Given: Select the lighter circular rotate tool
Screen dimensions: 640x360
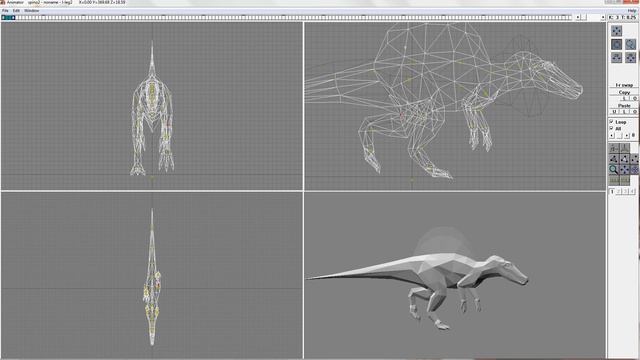Looking at the screenshot, I should point(630,44).
